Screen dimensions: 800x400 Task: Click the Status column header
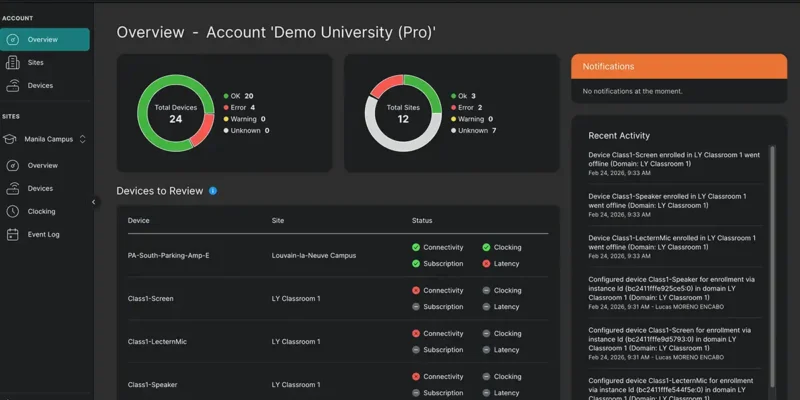coord(422,220)
